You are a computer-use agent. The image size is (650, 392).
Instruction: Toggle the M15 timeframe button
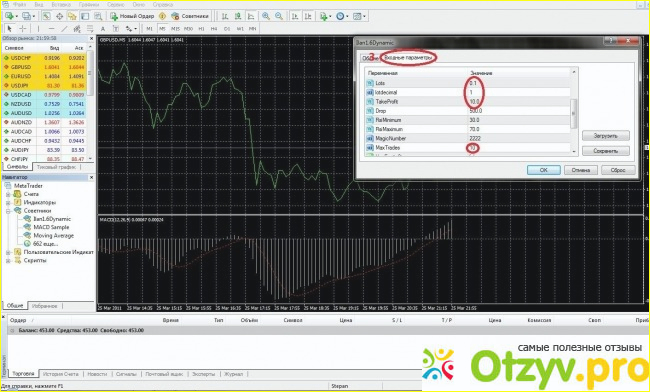[x=175, y=29]
